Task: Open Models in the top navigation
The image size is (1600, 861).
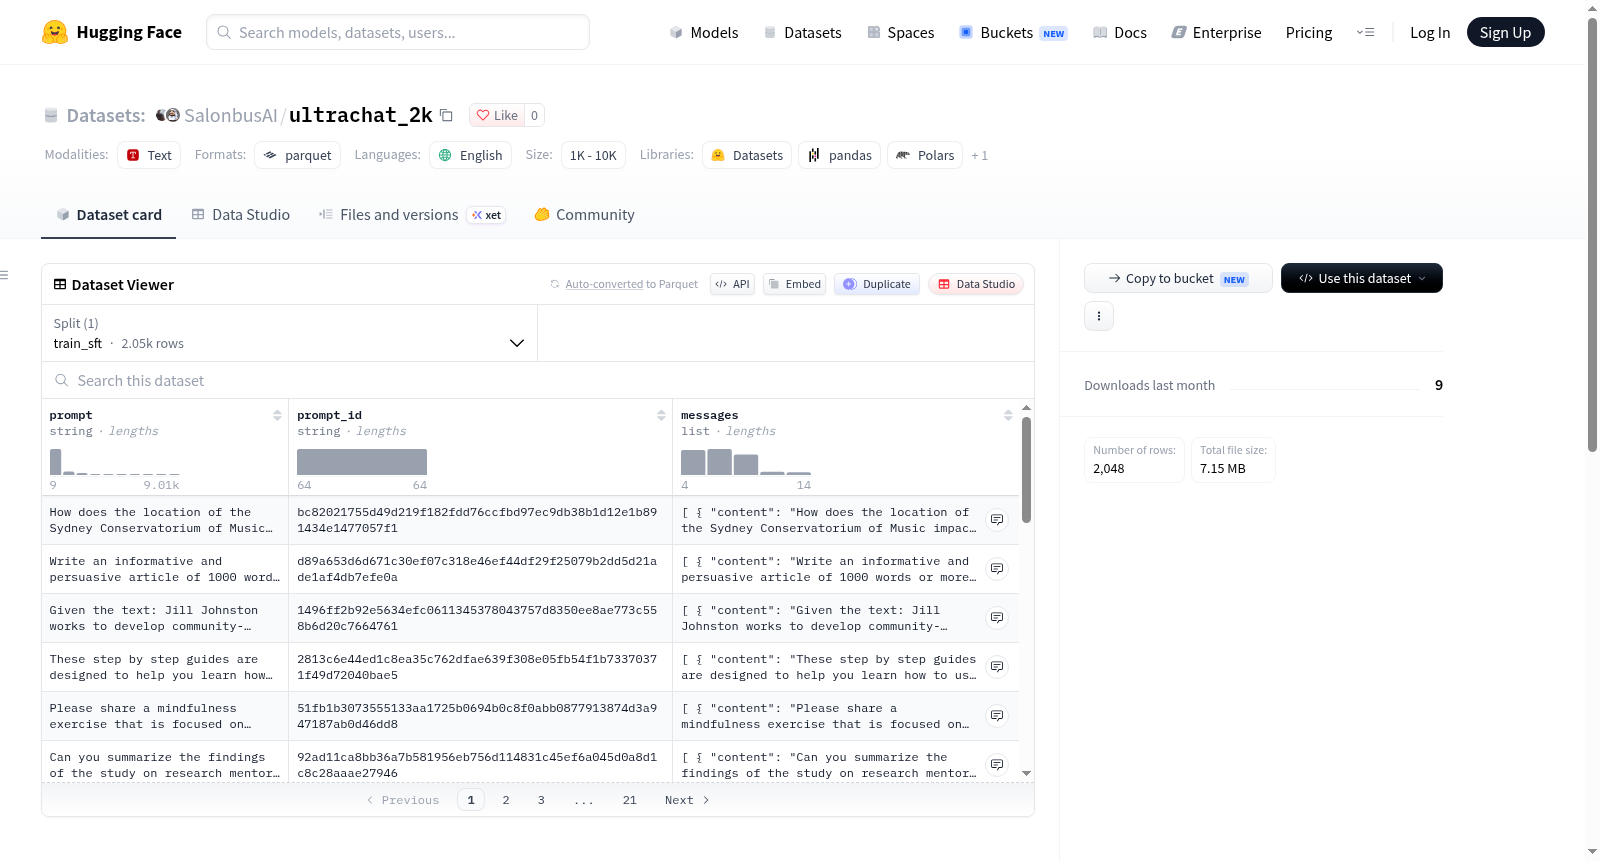Action: pyautogui.click(x=704, y=33)
